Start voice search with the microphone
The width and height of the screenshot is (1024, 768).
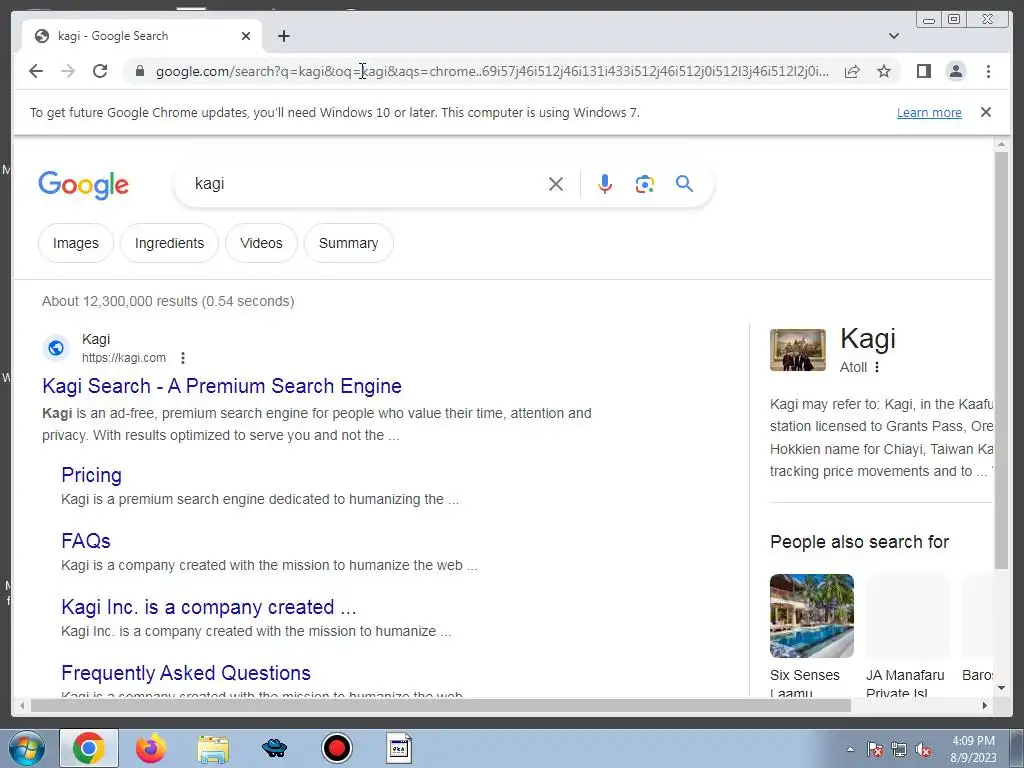click(605, 184)
